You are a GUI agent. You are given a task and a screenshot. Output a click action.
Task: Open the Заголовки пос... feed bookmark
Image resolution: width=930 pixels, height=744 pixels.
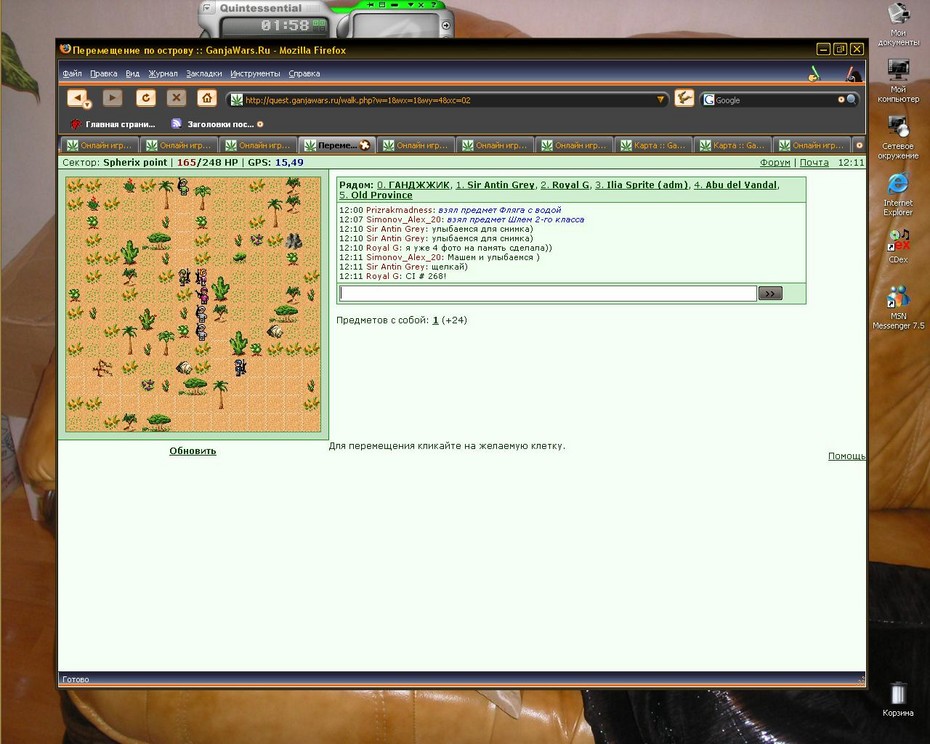coord(212,124)
